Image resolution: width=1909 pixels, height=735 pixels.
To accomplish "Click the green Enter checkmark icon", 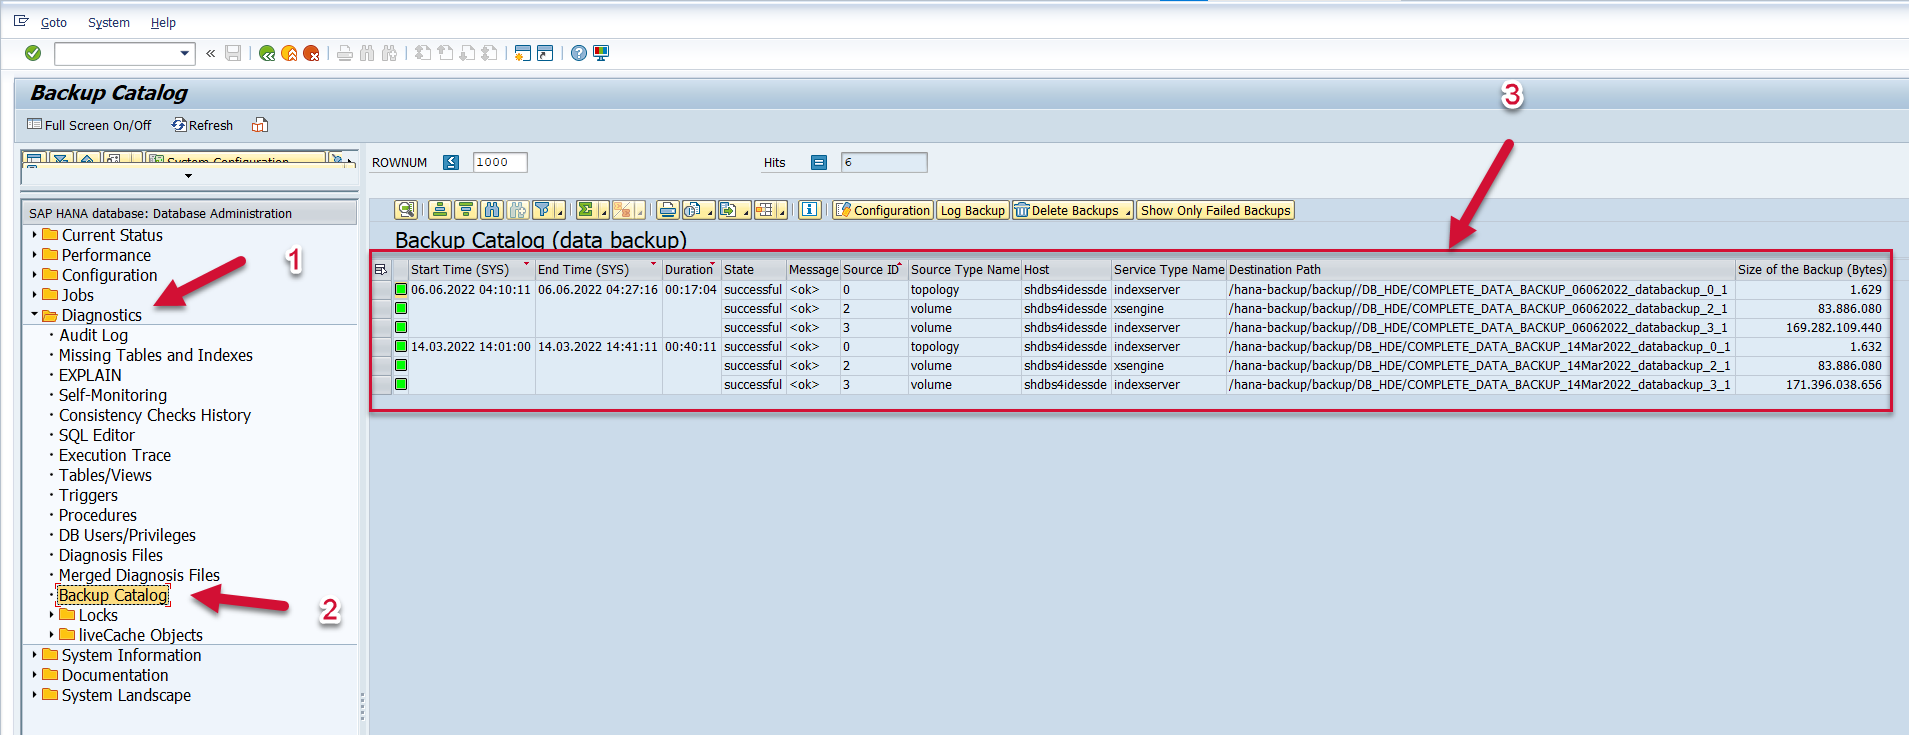I will pos(33,53).
